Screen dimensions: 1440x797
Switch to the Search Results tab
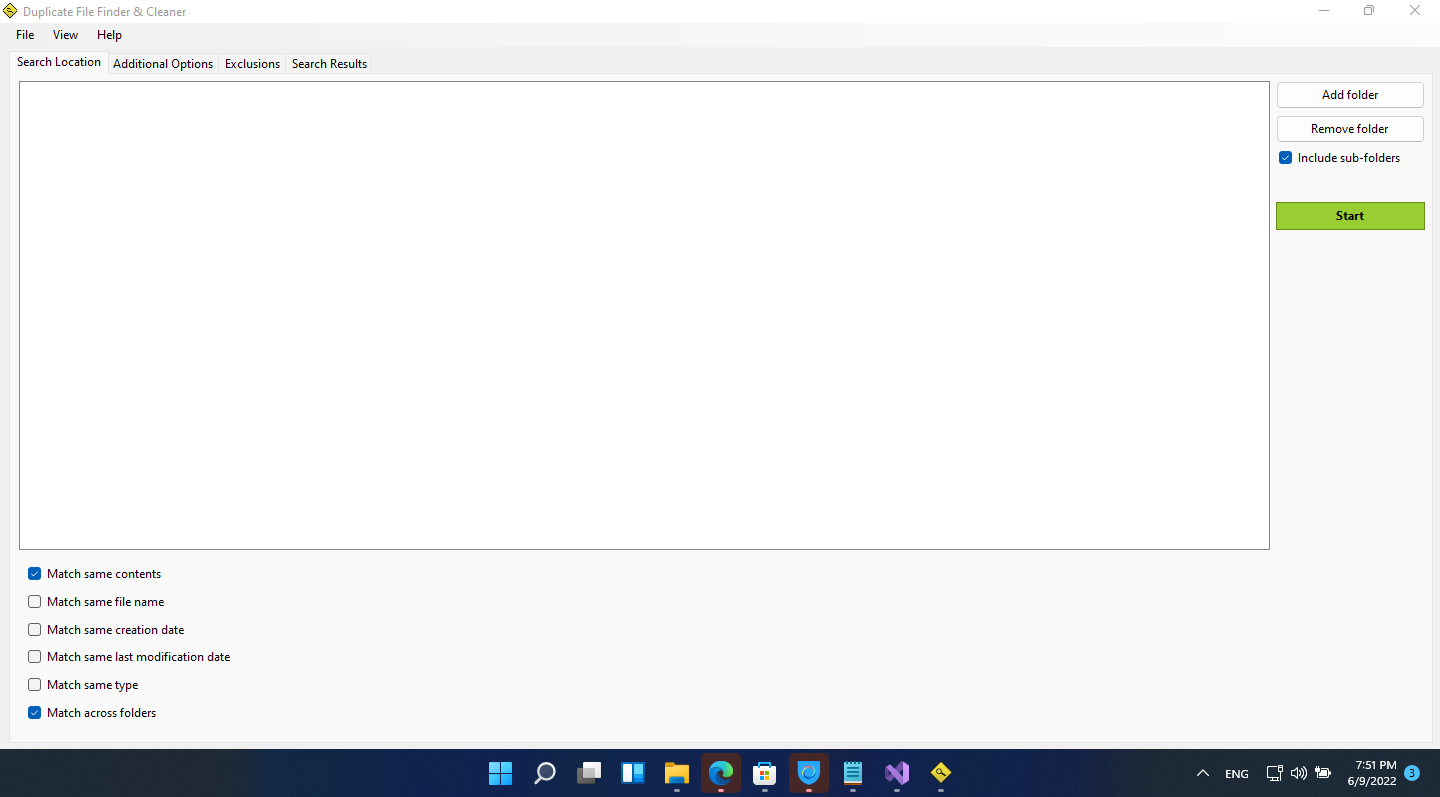(329, 64)
